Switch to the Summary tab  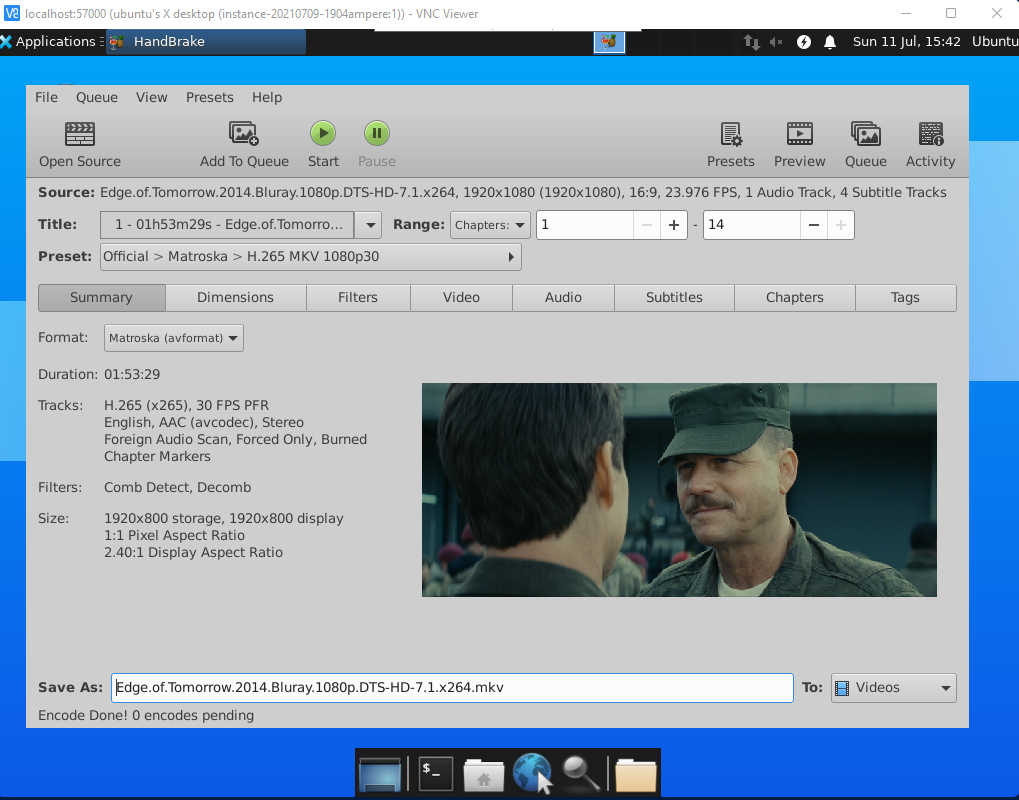(x=101, y=298)
